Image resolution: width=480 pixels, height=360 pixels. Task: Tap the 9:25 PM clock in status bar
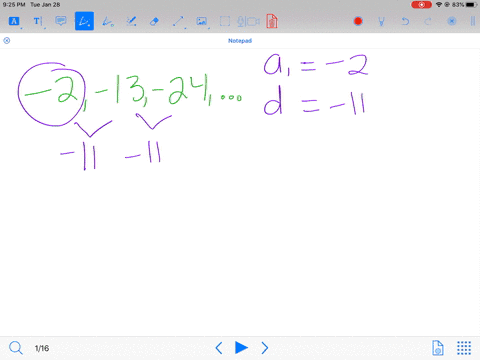pyautogui.click(x=14, y=5)
